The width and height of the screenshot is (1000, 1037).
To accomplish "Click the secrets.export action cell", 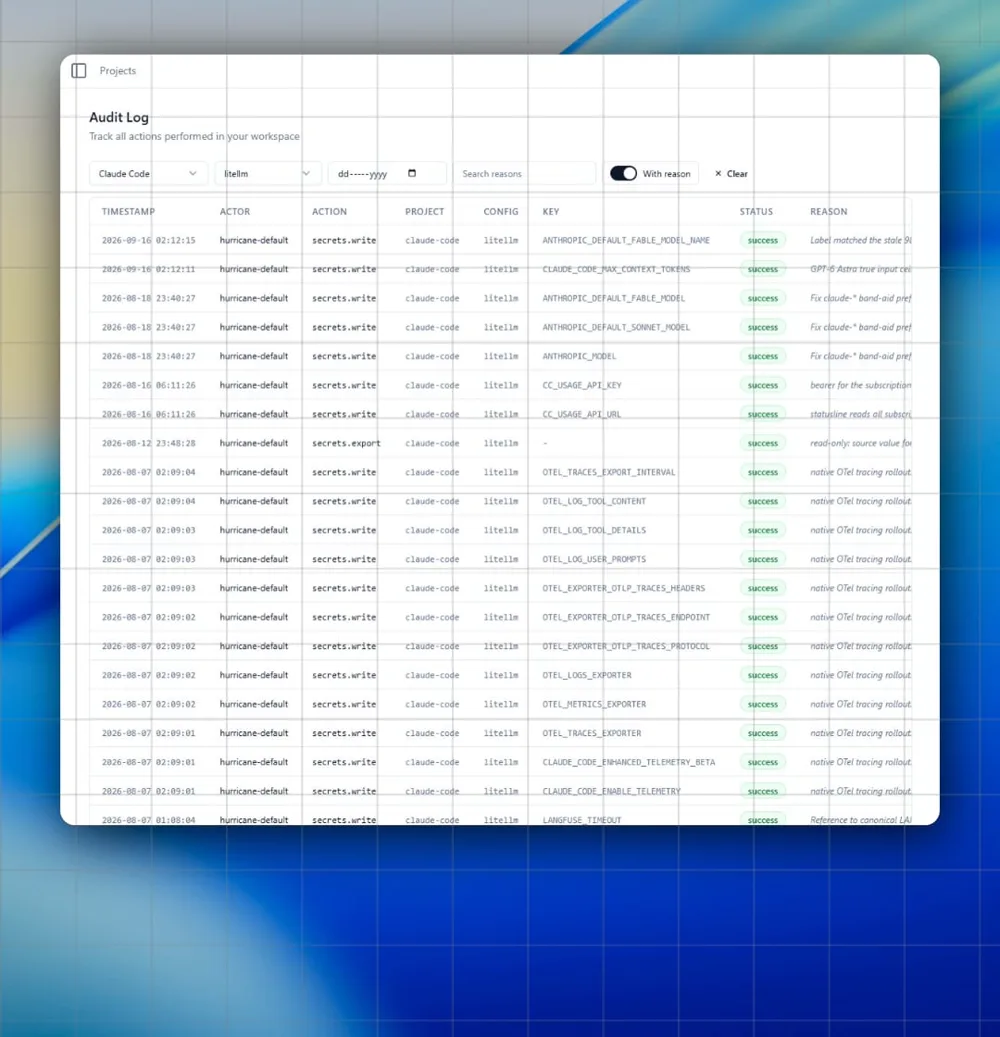I will [346, 443].
